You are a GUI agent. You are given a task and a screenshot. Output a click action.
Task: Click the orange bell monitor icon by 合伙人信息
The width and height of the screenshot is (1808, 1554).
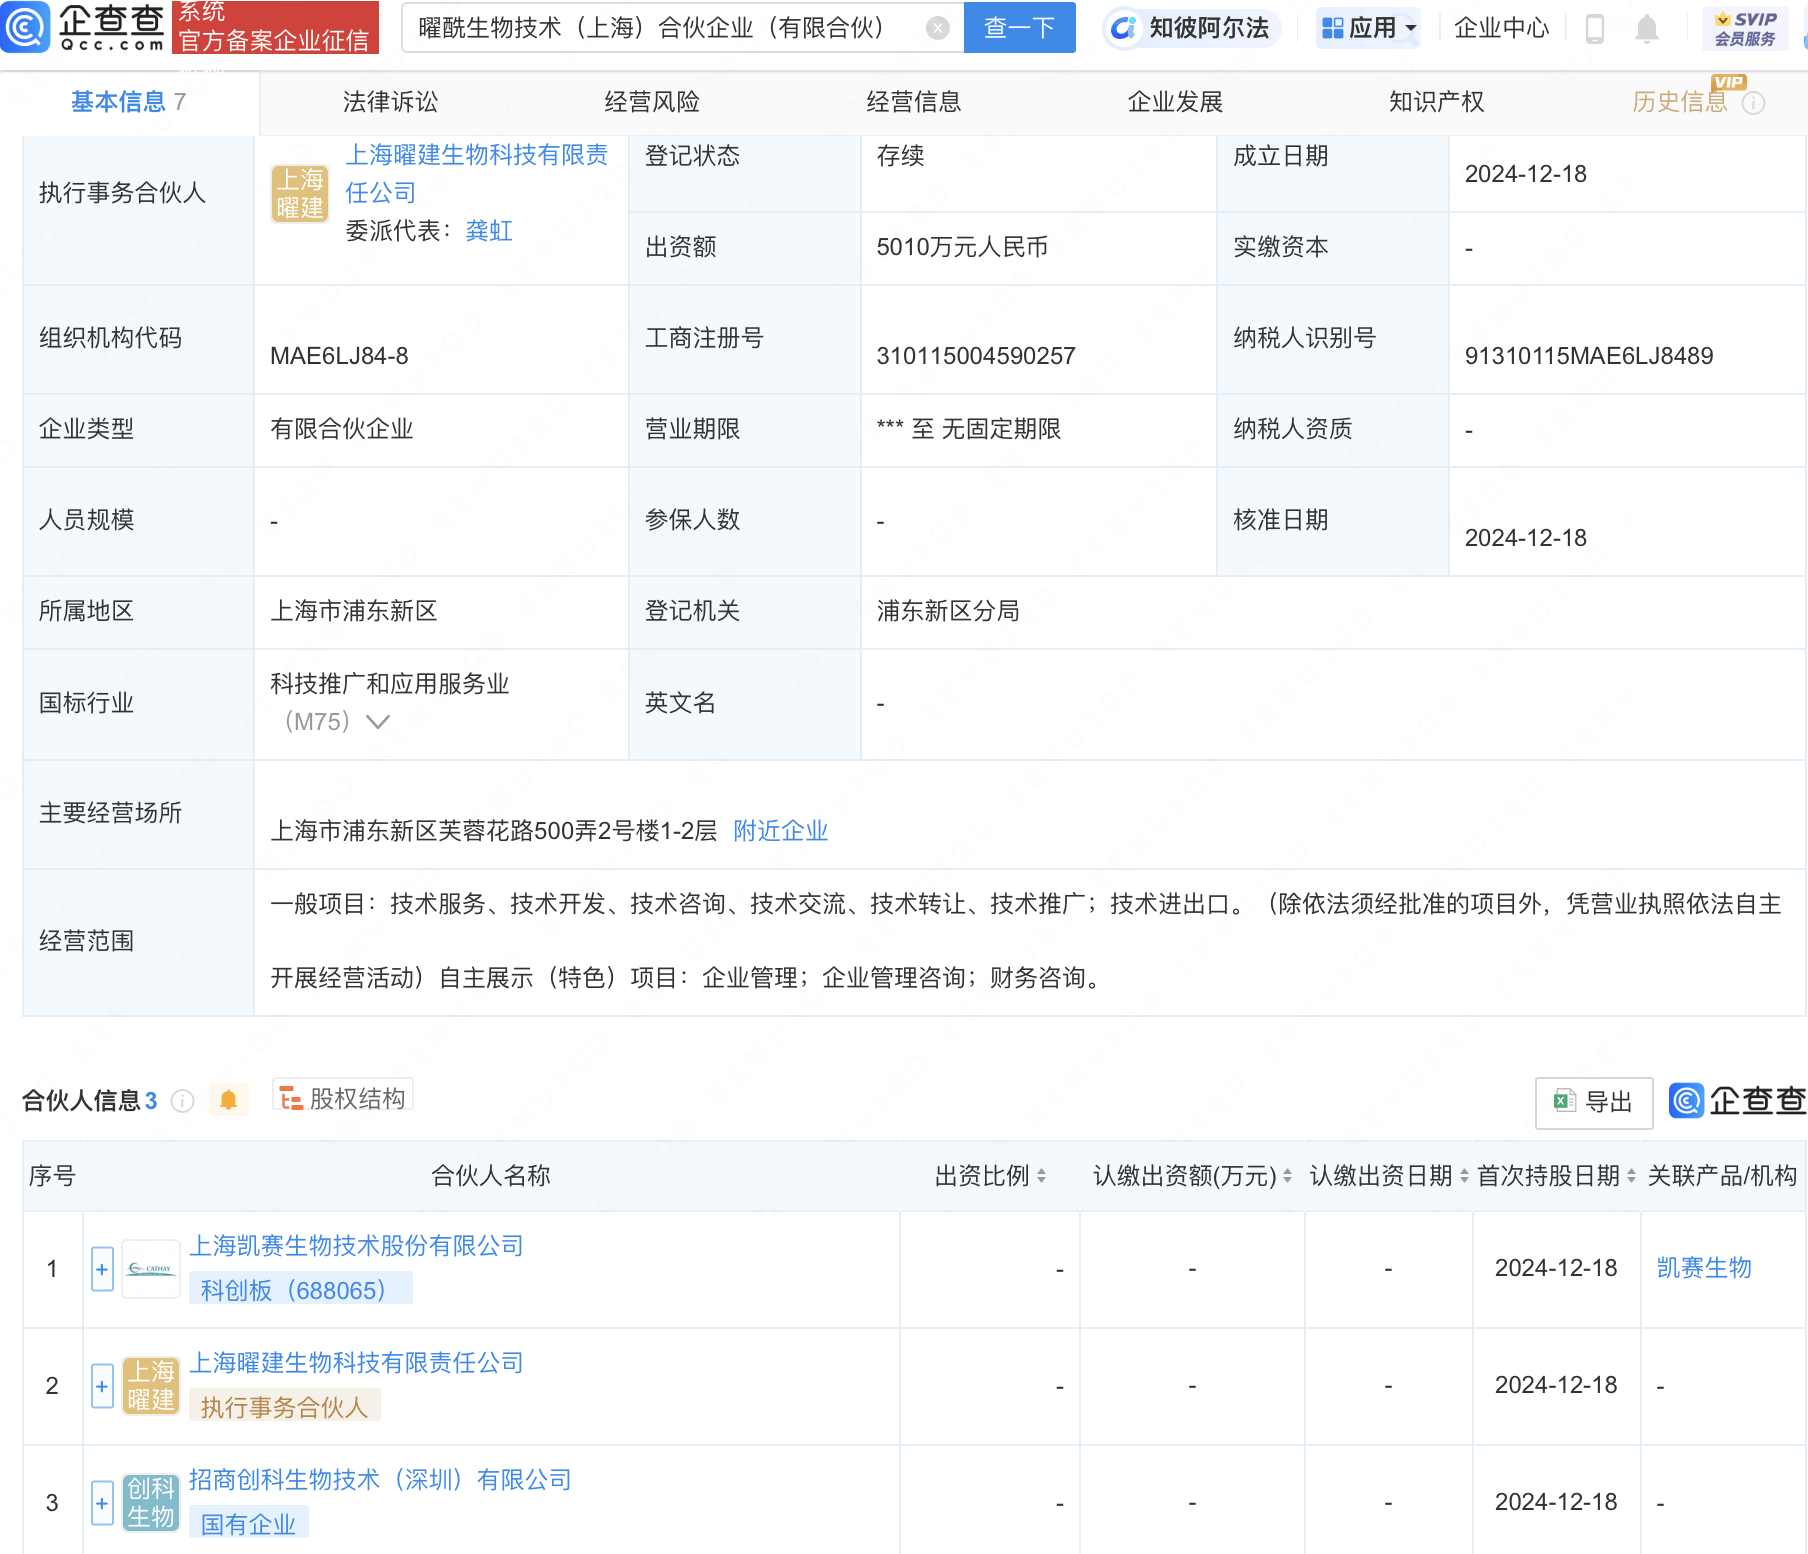pos(228,1100)
